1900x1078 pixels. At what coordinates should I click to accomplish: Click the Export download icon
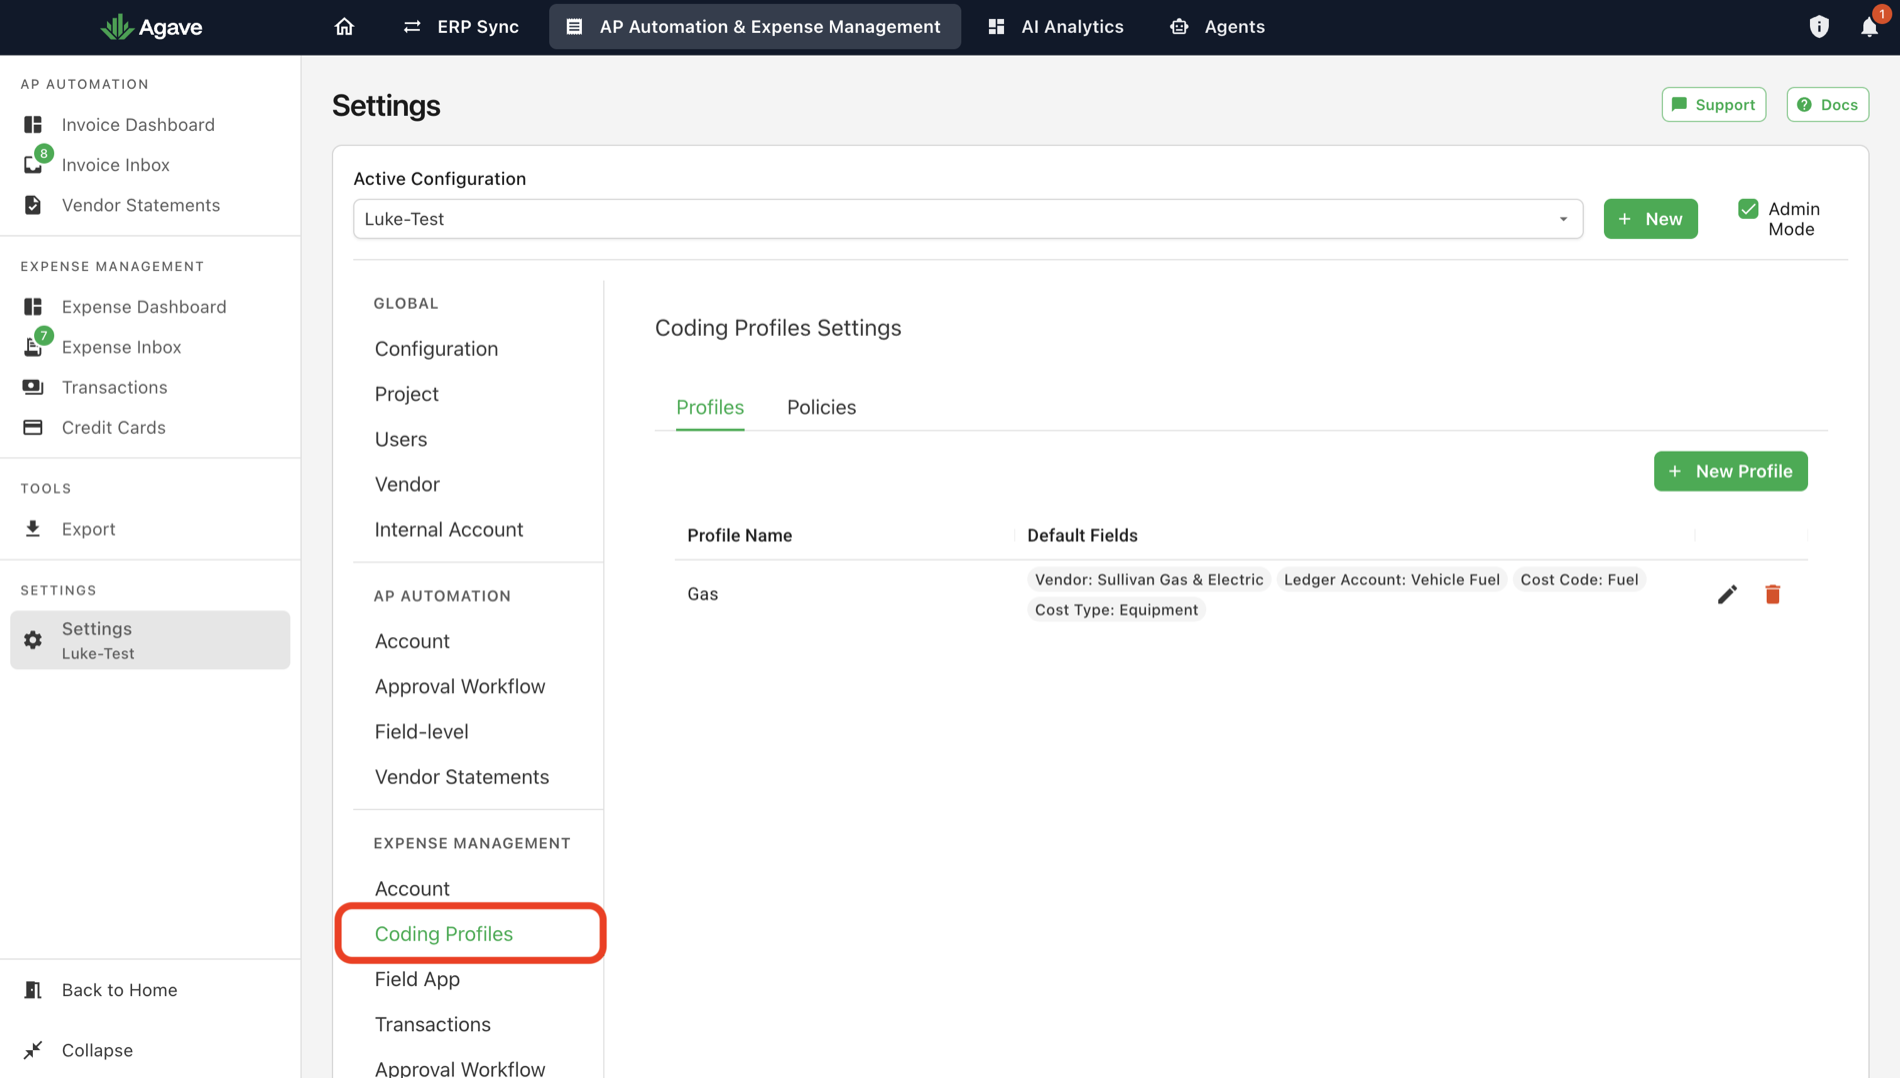[33, 529]
